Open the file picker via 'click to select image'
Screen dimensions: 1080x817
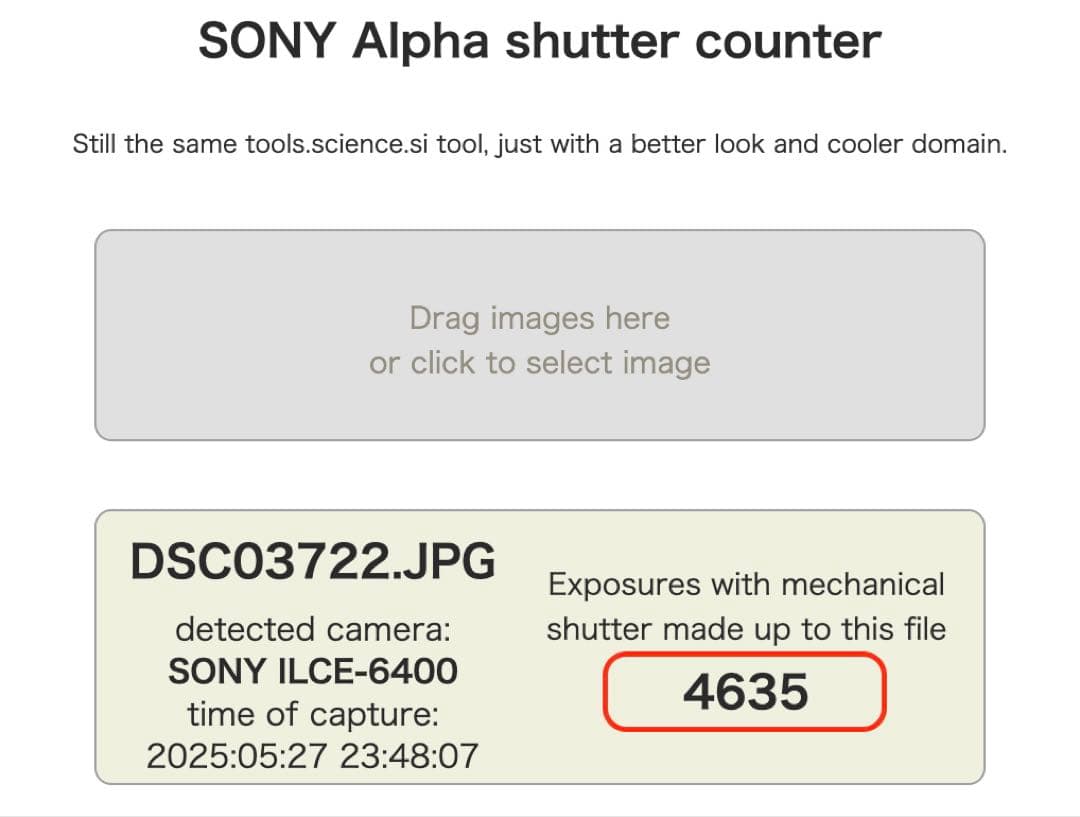(x=540, y=362)
